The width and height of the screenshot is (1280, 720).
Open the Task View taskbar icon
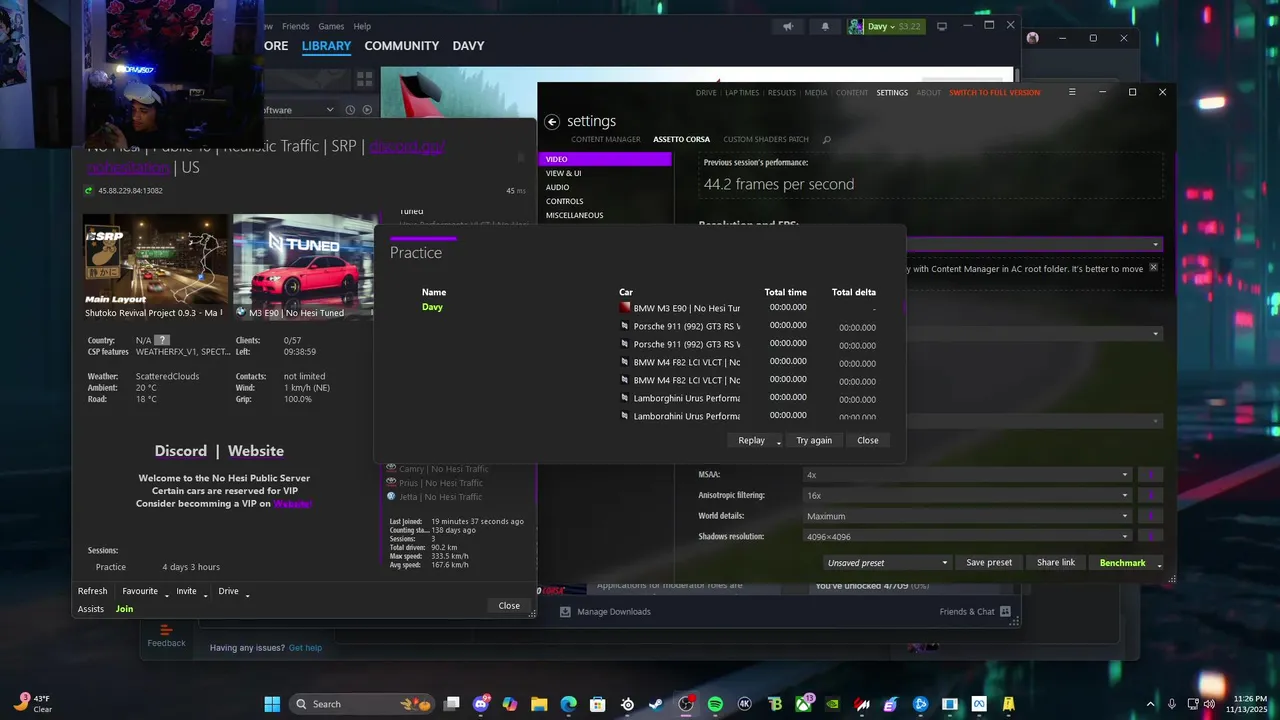tap(452, 704)
